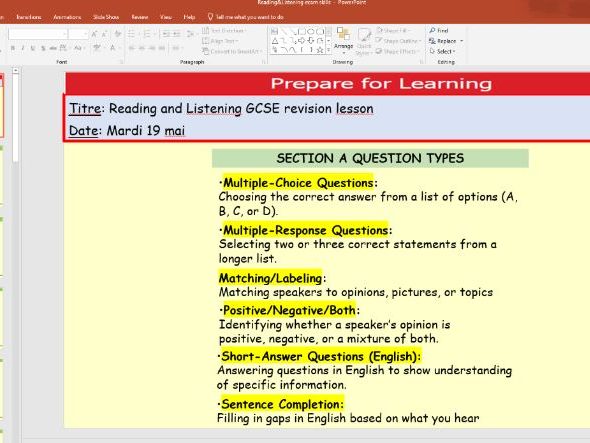Open the Select menu in Editing
This screenshot has height=443, width=590.
443,51
